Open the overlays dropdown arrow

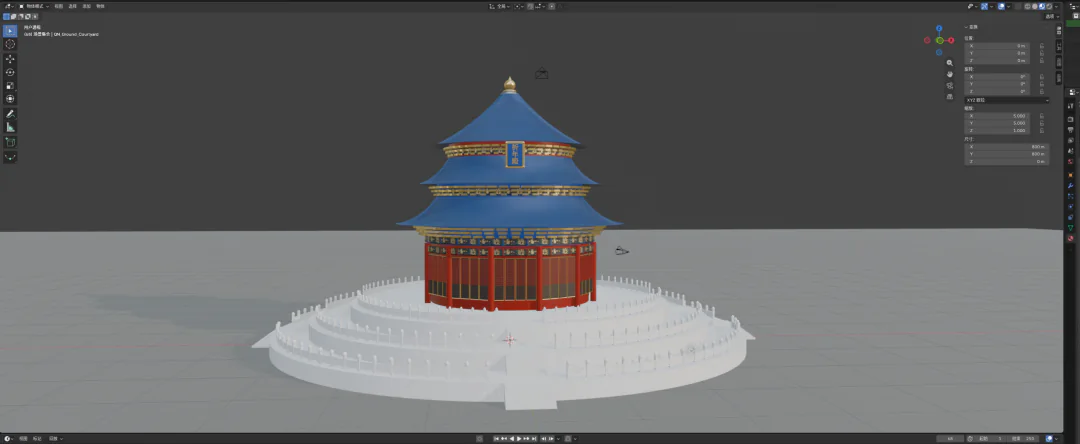[x=1008, y=6]
